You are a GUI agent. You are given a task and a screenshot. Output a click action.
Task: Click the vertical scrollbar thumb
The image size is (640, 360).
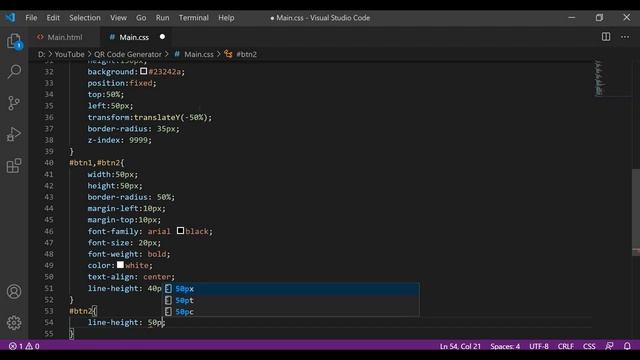(x=636, y=212)
